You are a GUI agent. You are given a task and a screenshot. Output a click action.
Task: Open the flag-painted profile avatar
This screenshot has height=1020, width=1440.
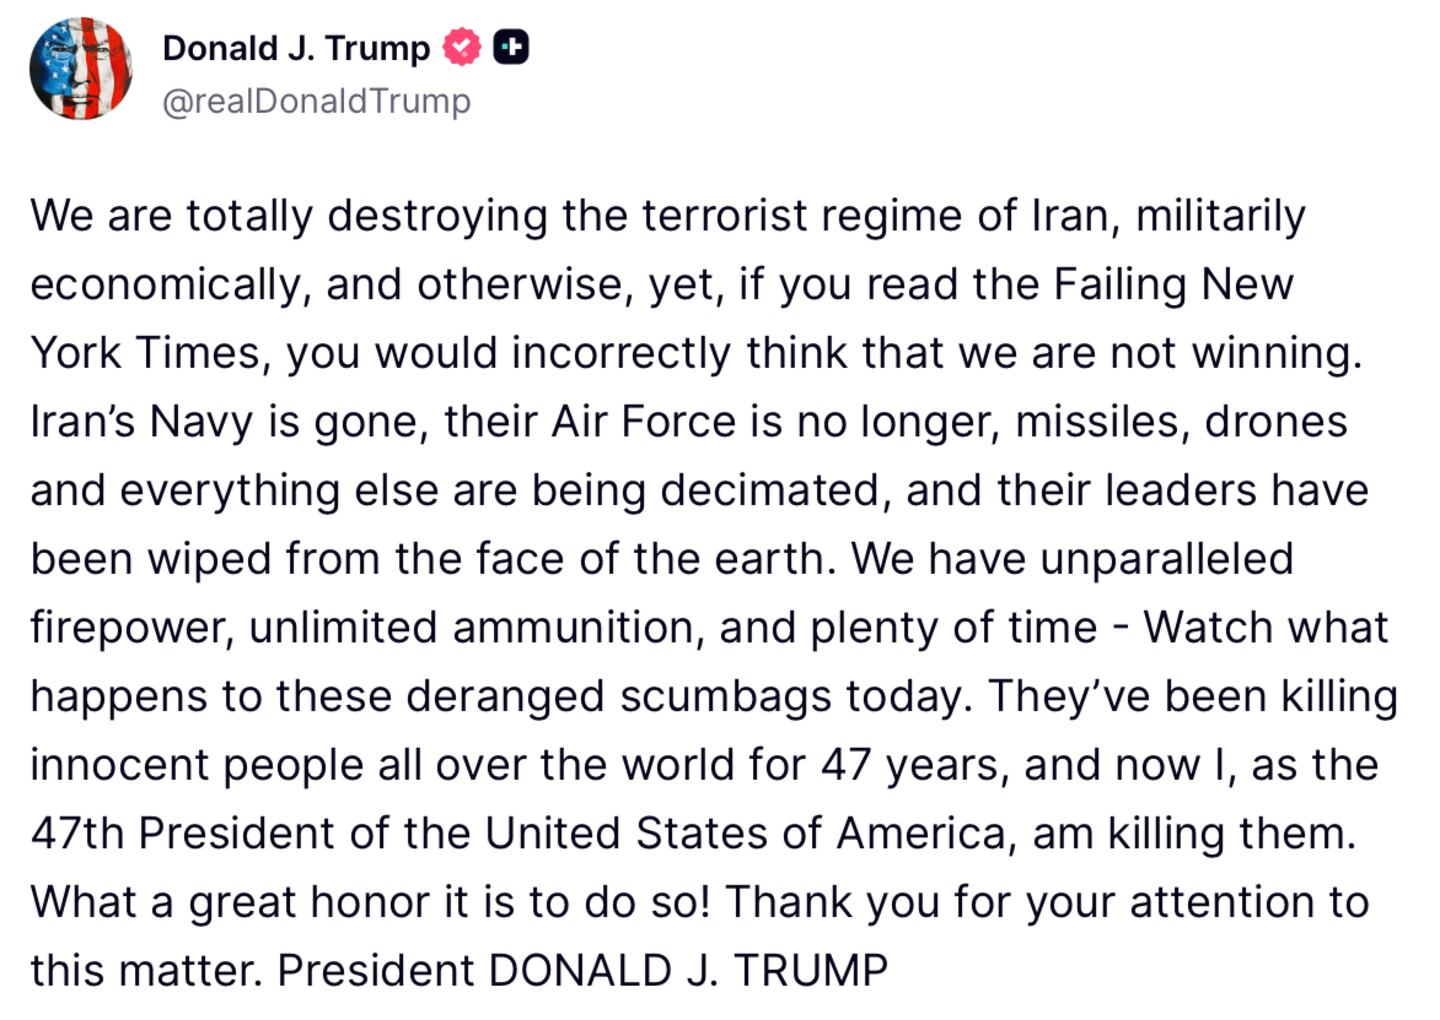click(x=81, y=68)
